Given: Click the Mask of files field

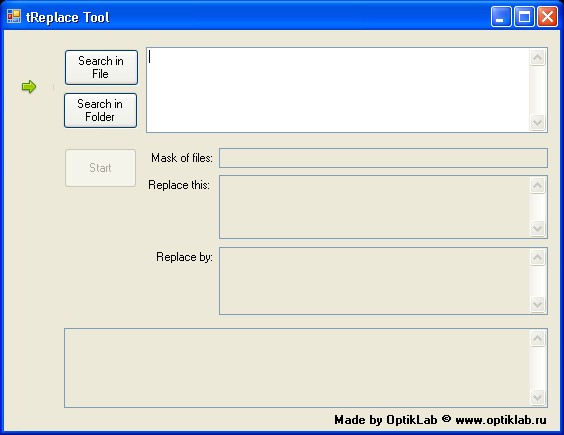Looking at the screenshot, I should tap(383, 158).
